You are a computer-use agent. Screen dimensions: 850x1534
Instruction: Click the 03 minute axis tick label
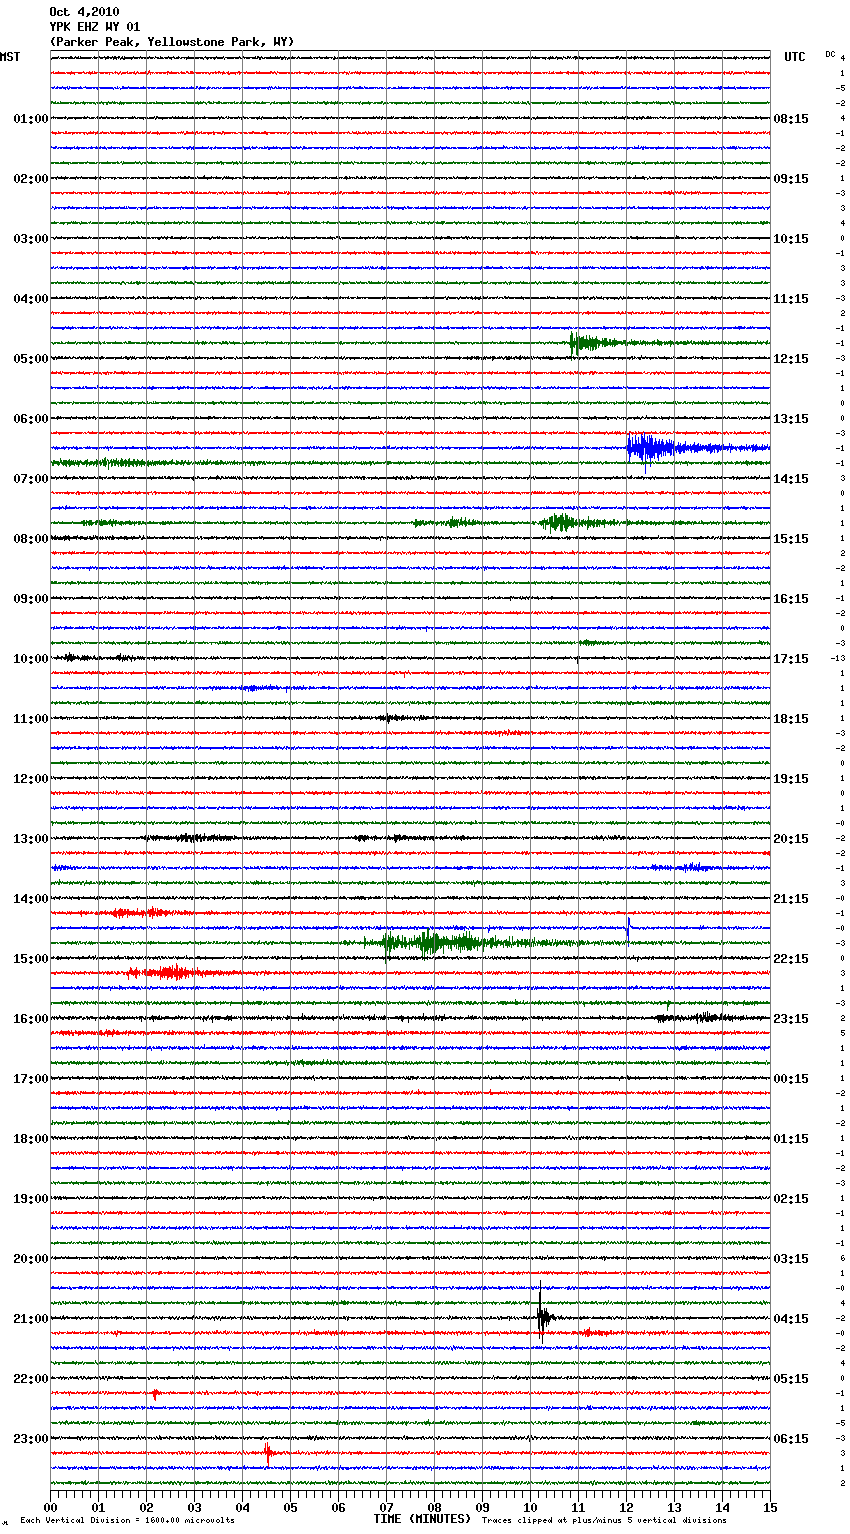click(195, 1507)
